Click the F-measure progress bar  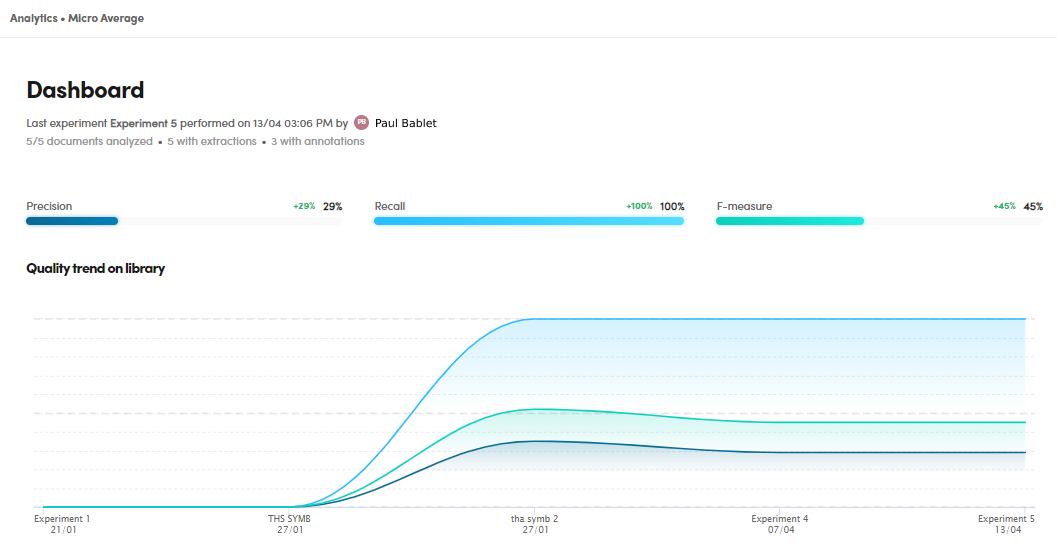[x=878, y=221]
